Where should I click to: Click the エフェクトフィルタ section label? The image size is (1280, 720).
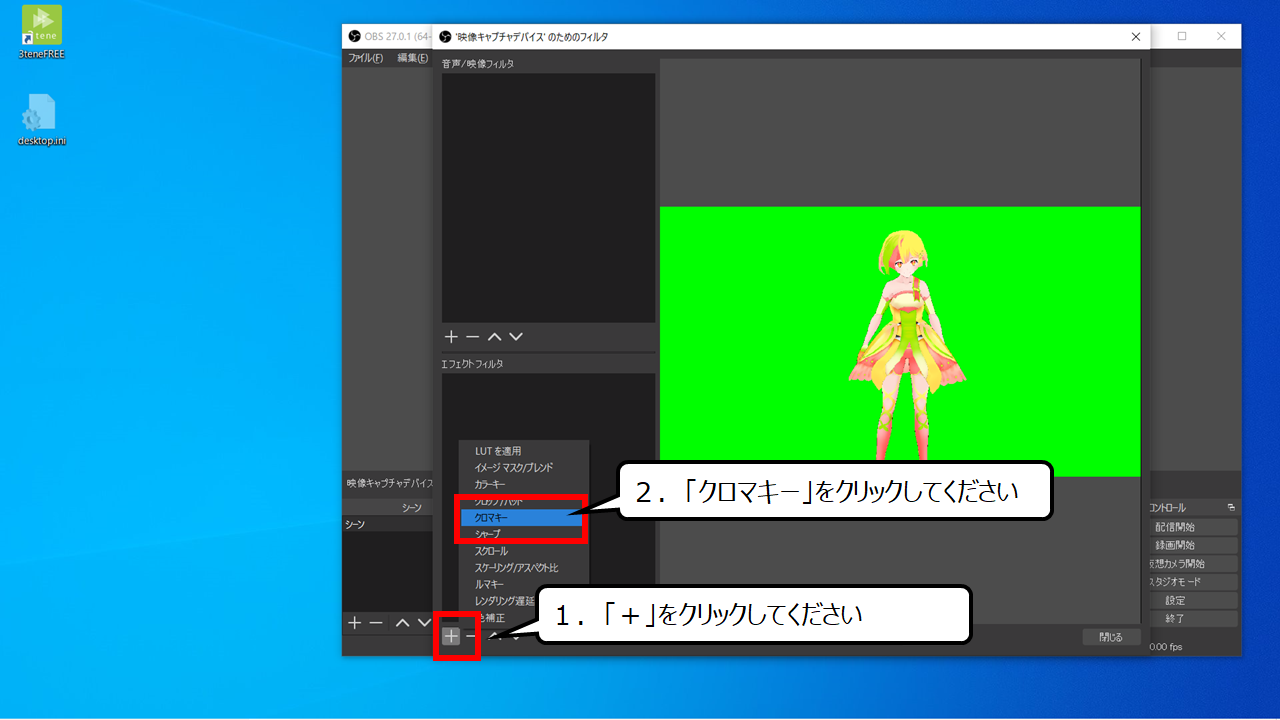pos(472,364)
